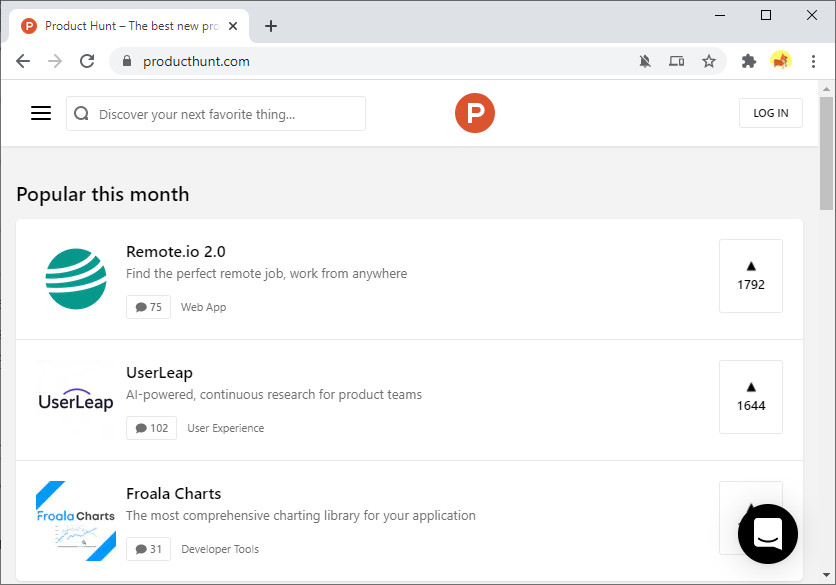
Task: Select the Product Hunt browser tab
Action: (x=129, y=26)
